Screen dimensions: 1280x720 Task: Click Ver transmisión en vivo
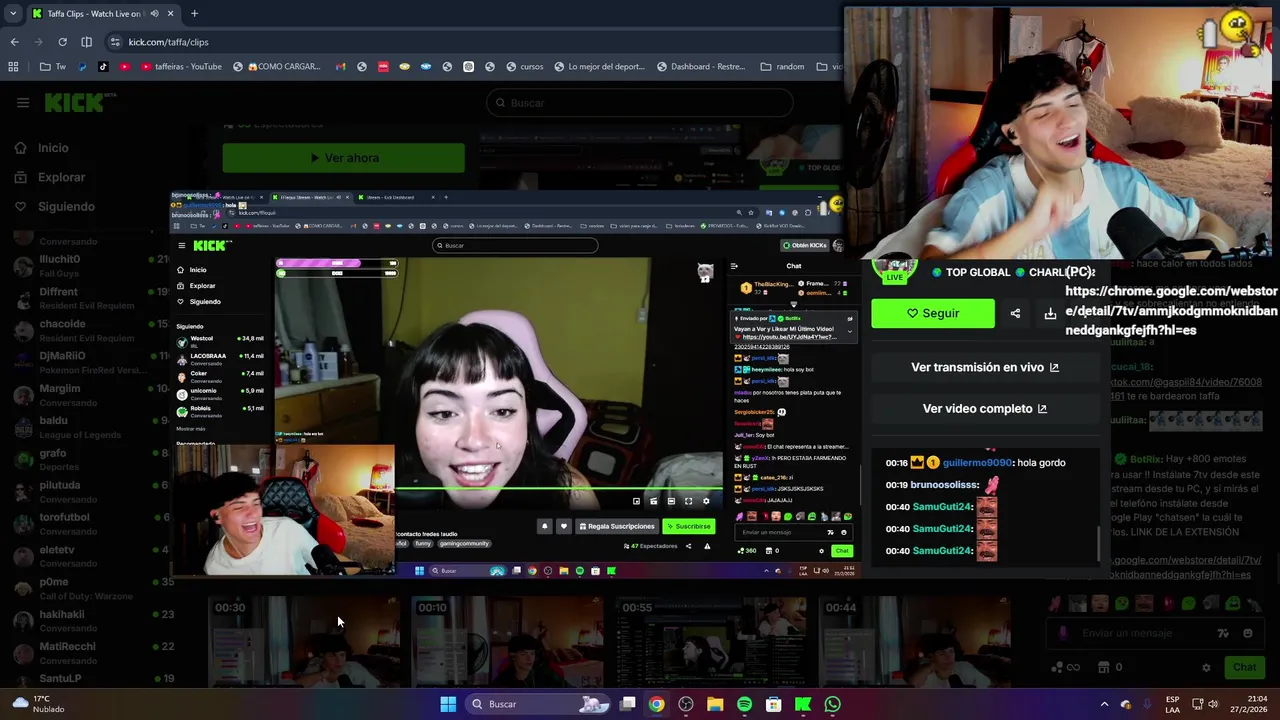pyautogui.click(x=985, y=367)
